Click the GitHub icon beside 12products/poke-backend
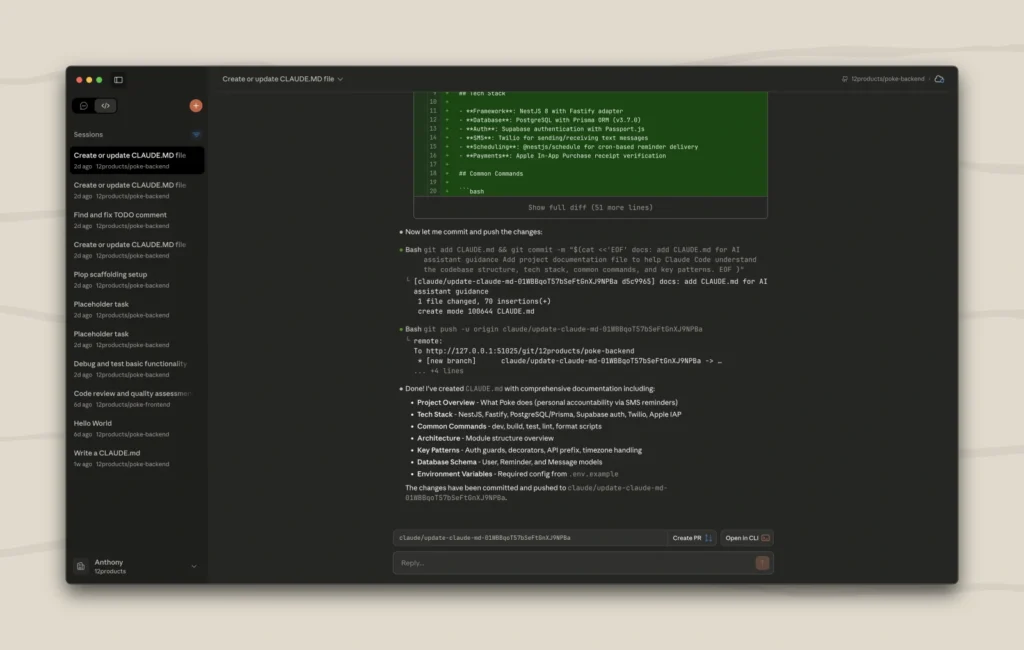The height and width of the screenshot is (650, 1024). point(844,78)
